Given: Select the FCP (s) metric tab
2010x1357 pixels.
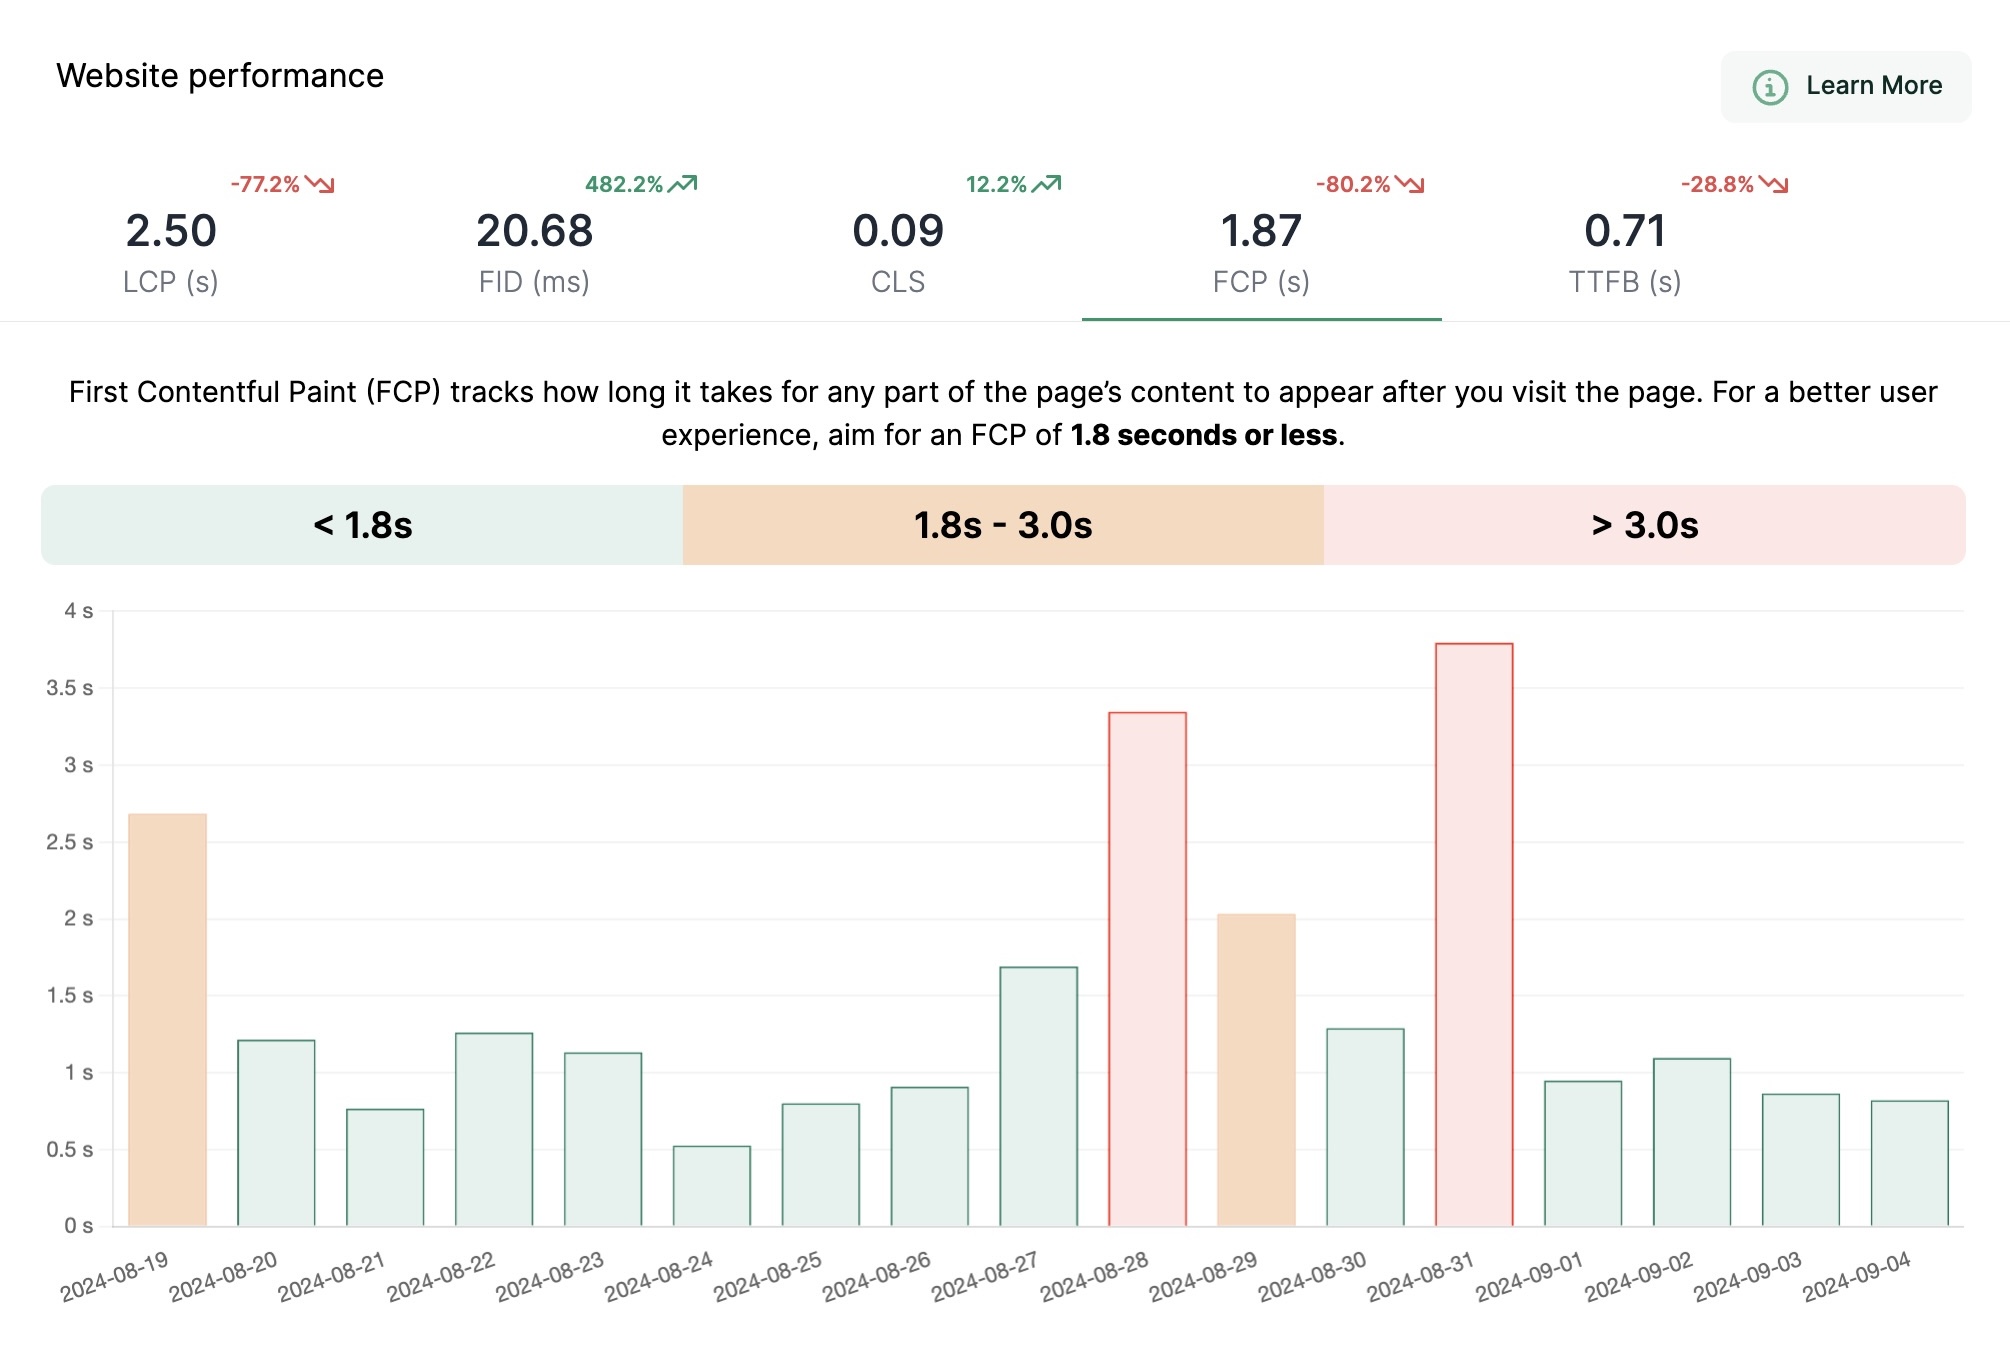Looking at the screenshot, I should pos(1261,243).
